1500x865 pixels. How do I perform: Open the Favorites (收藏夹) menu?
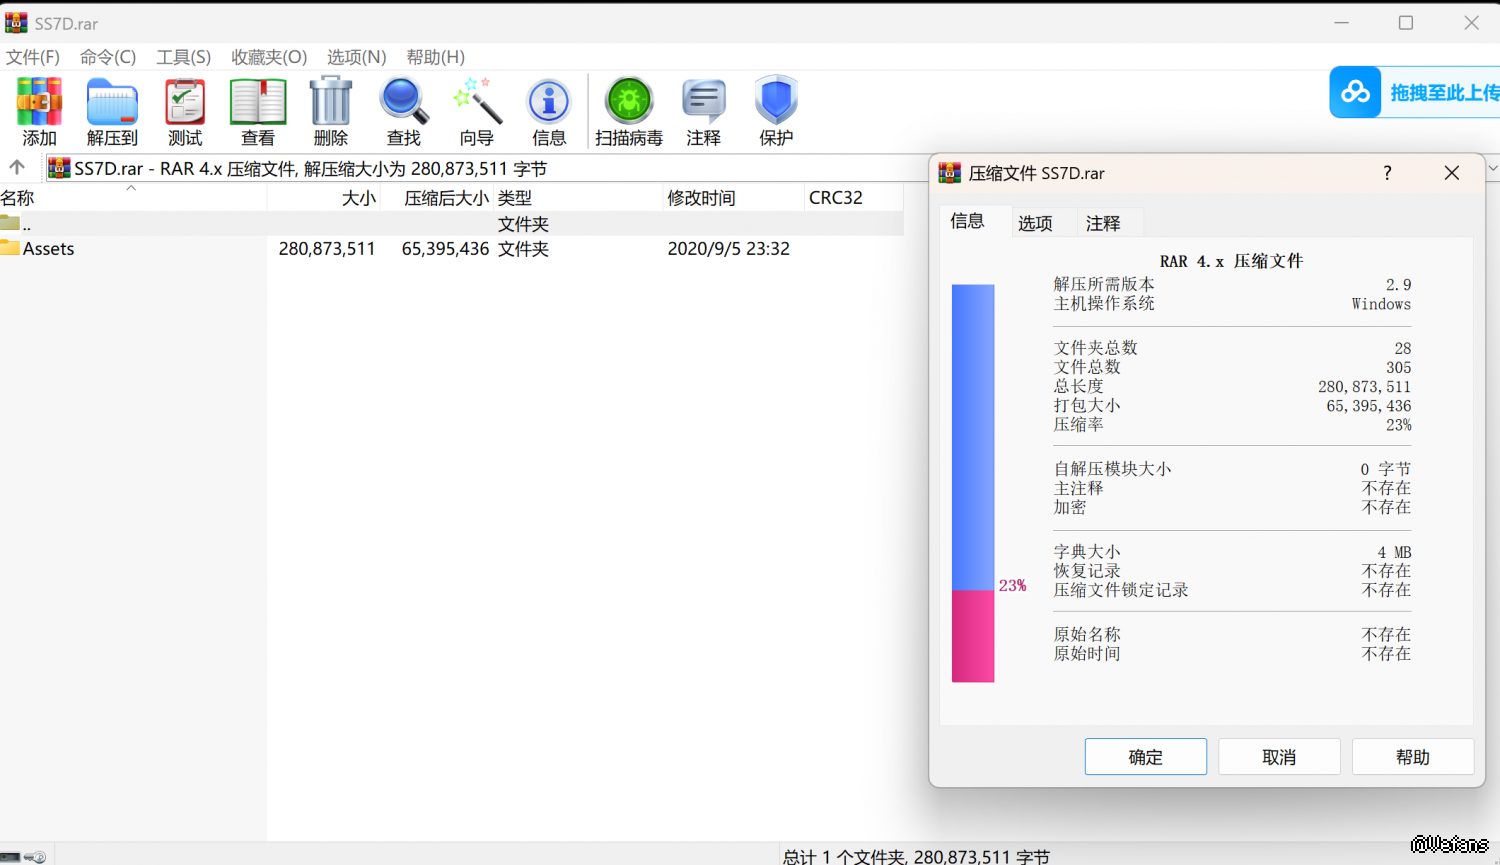[x=269, y=57]
